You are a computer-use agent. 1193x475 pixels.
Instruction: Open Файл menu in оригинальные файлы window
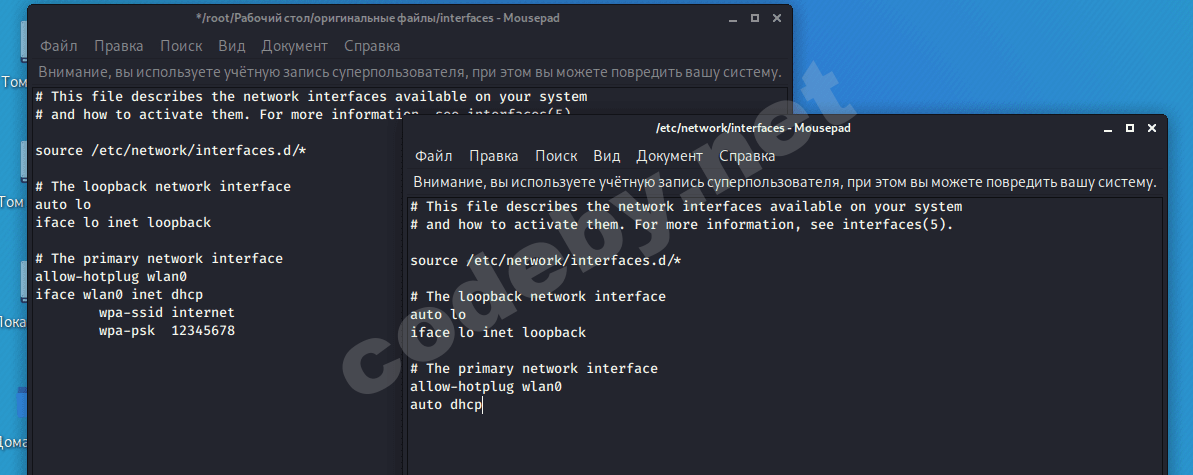59,46
